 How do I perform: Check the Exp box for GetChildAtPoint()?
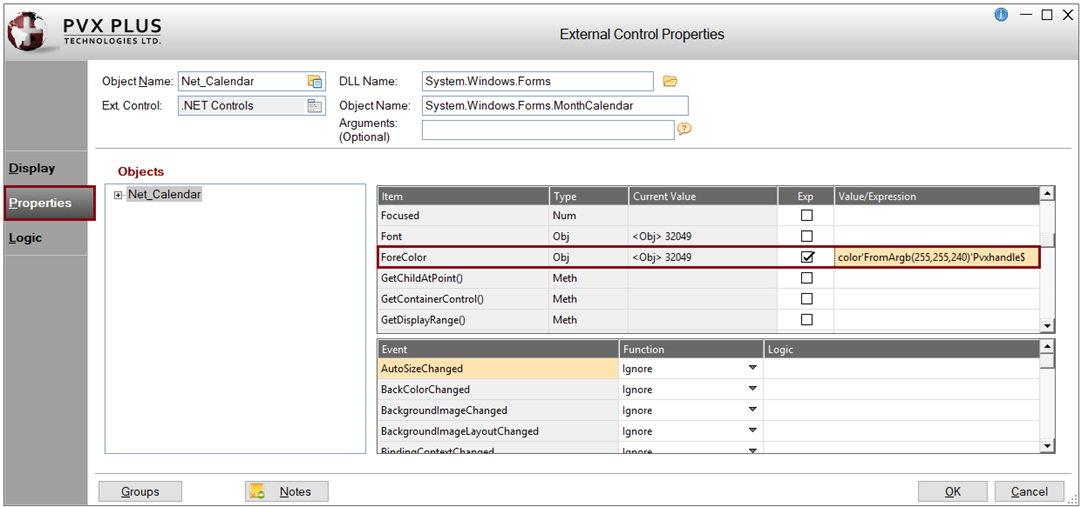pos(807,278)
